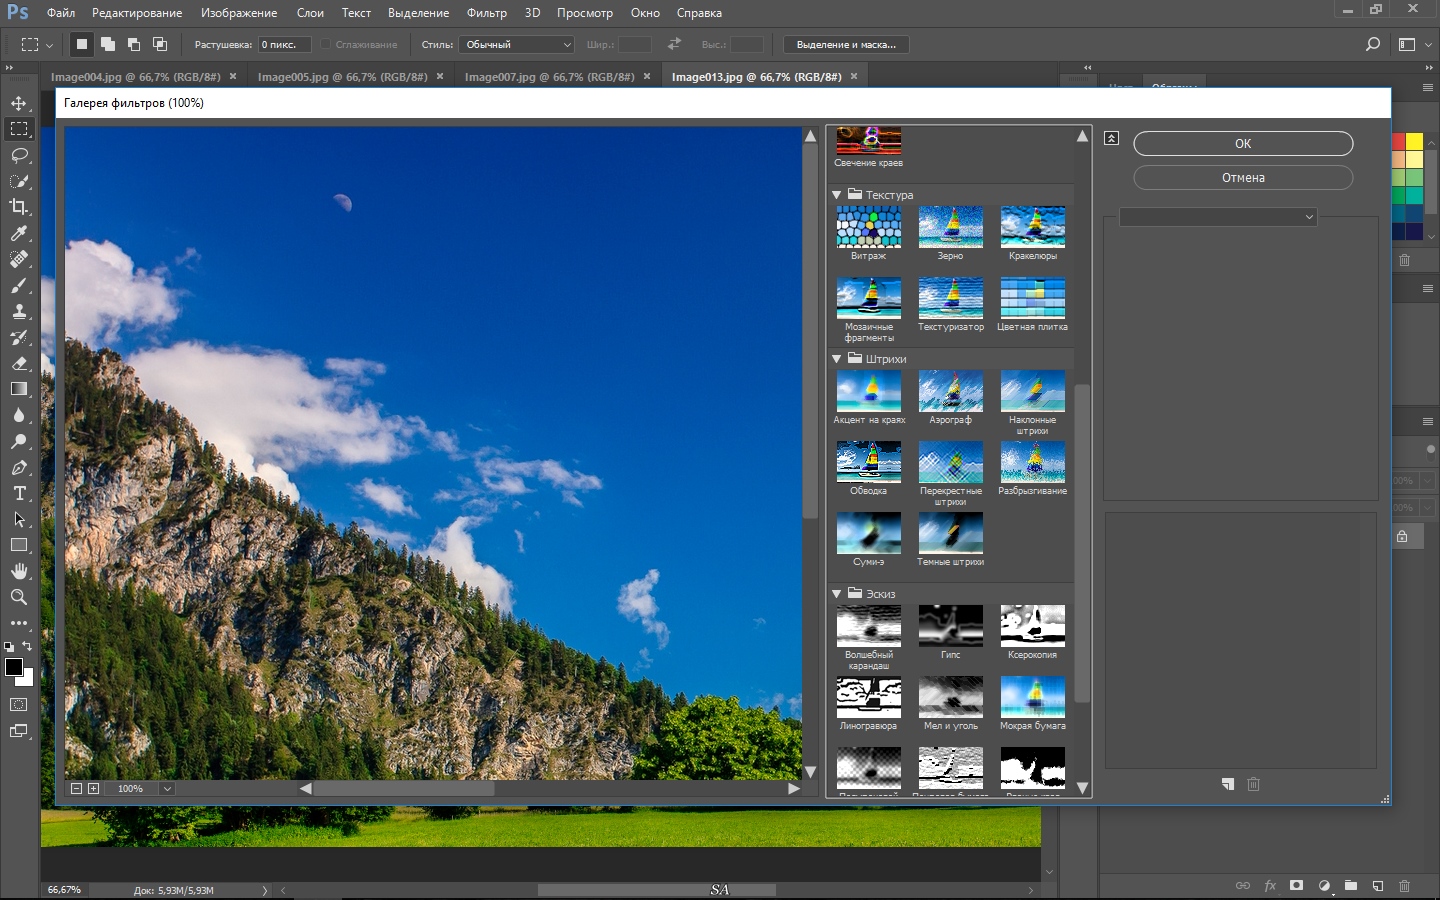
Task: Toggle the Сглаживание checkbox
Action: [326, 44]
